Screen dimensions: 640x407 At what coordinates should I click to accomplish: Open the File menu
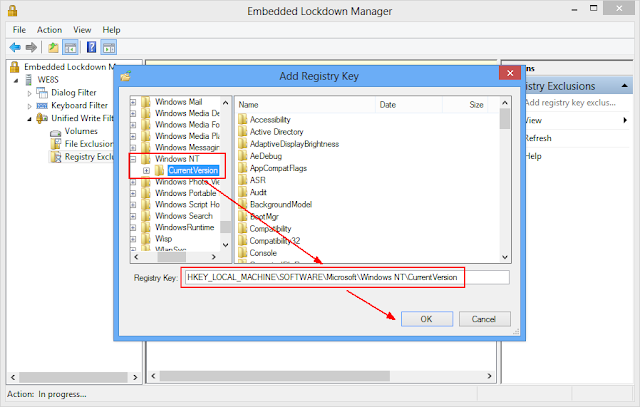[x=19, y=30]
